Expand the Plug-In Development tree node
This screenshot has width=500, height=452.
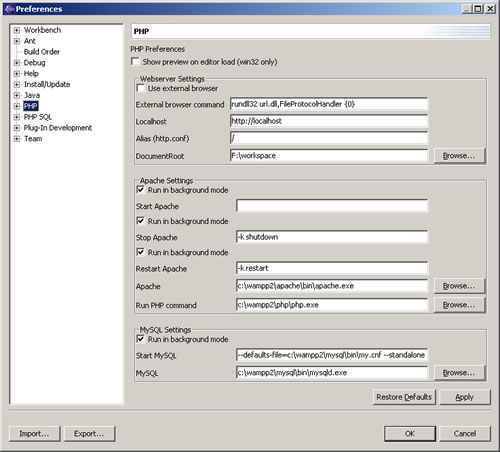[x=17, y=128]
